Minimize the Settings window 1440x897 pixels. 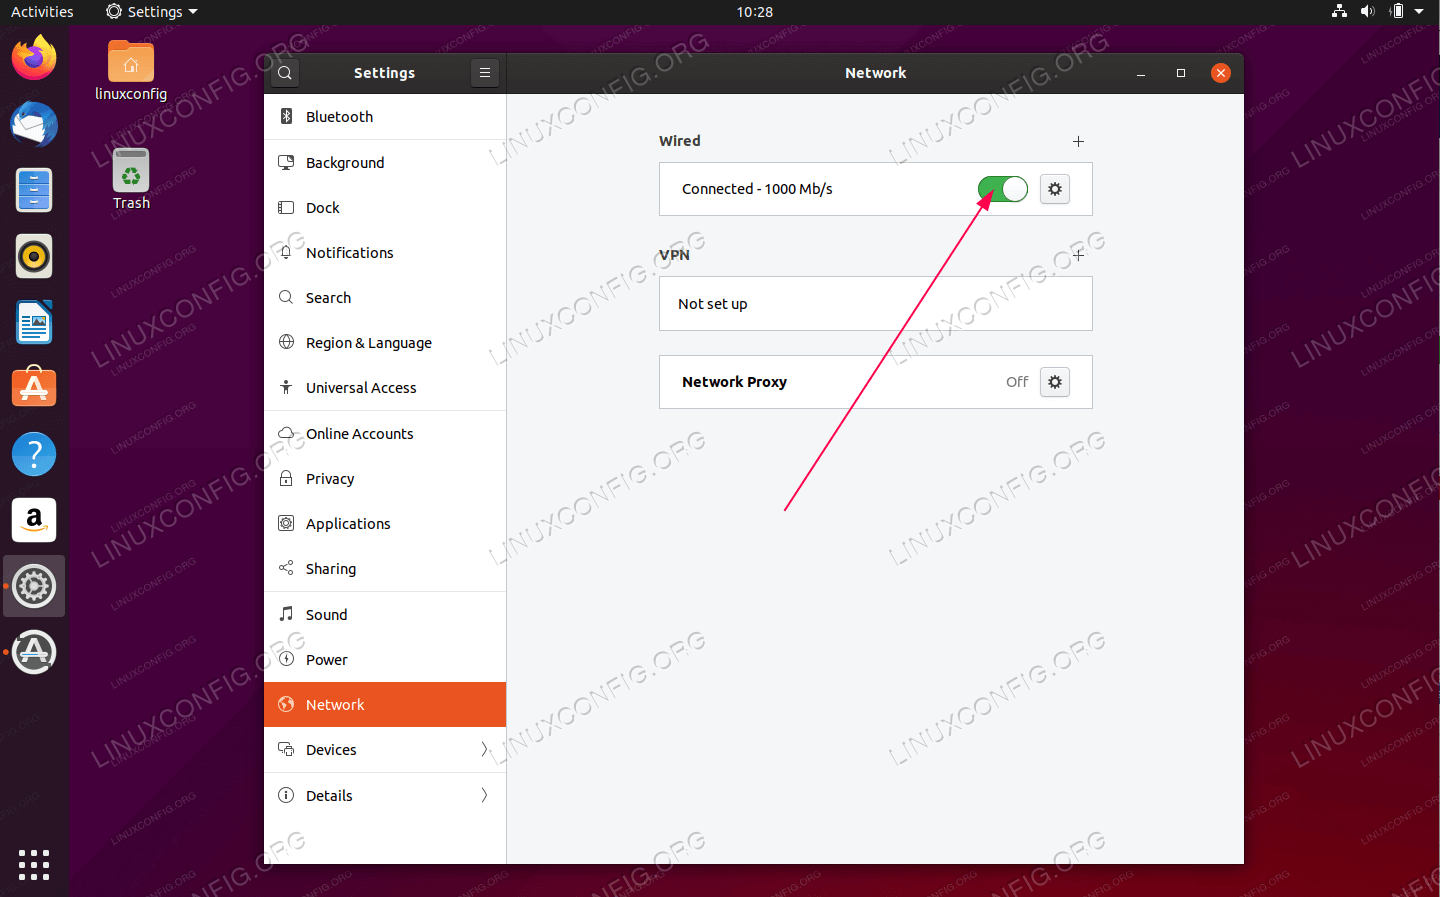tap(1141, 73)
